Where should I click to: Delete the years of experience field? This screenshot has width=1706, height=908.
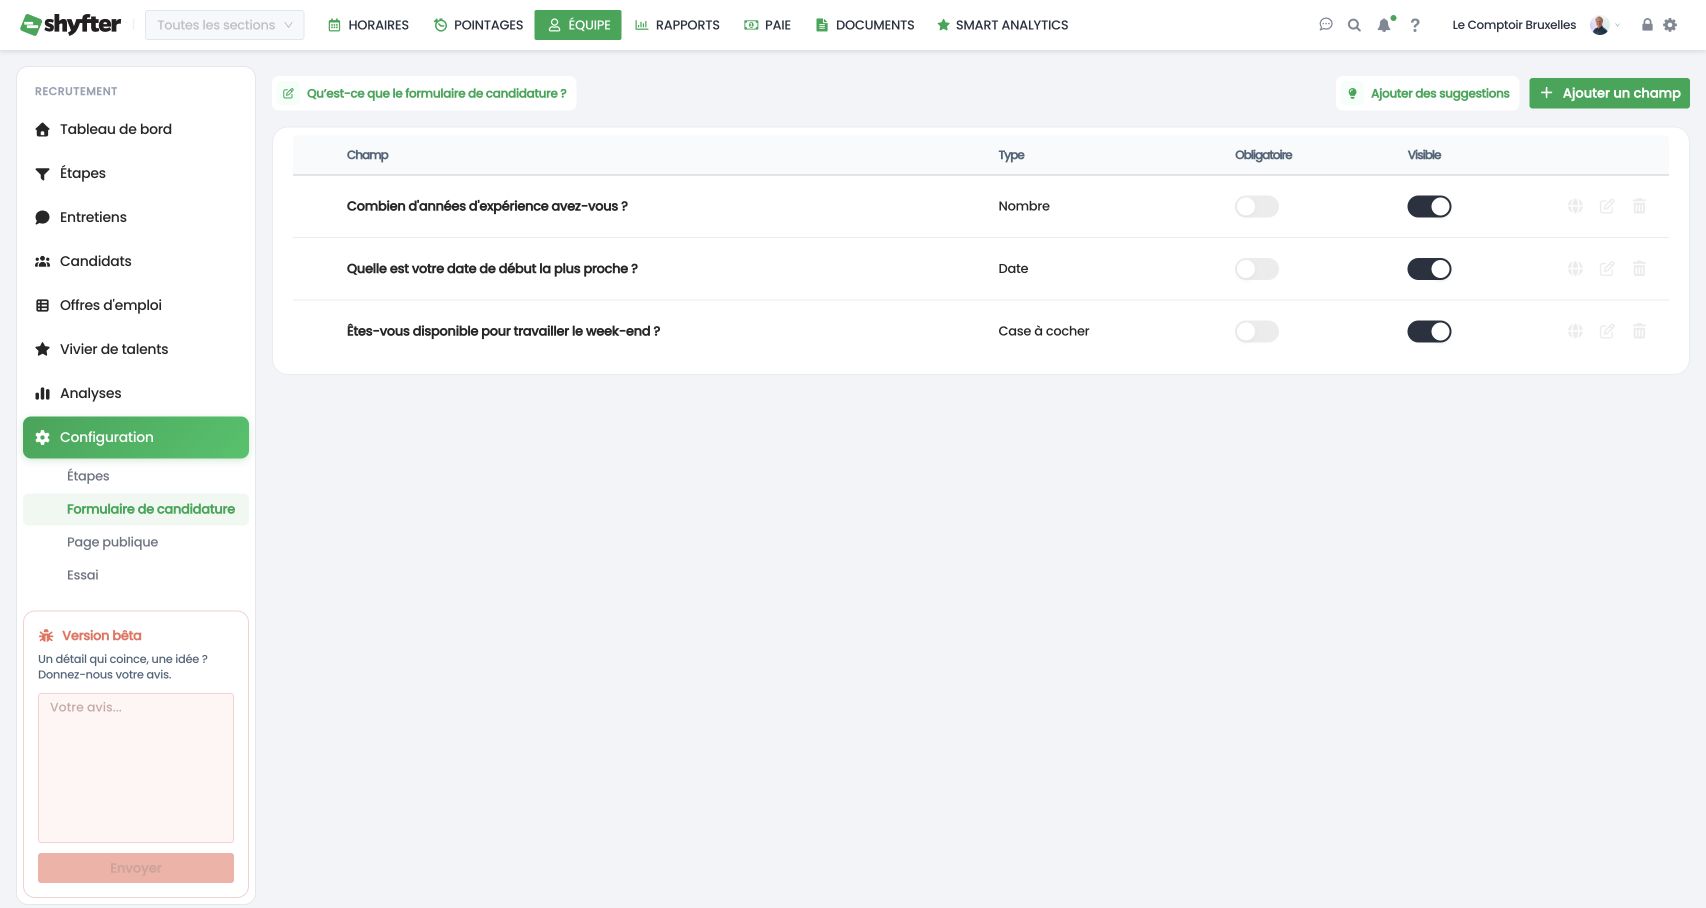[1639, 206]
